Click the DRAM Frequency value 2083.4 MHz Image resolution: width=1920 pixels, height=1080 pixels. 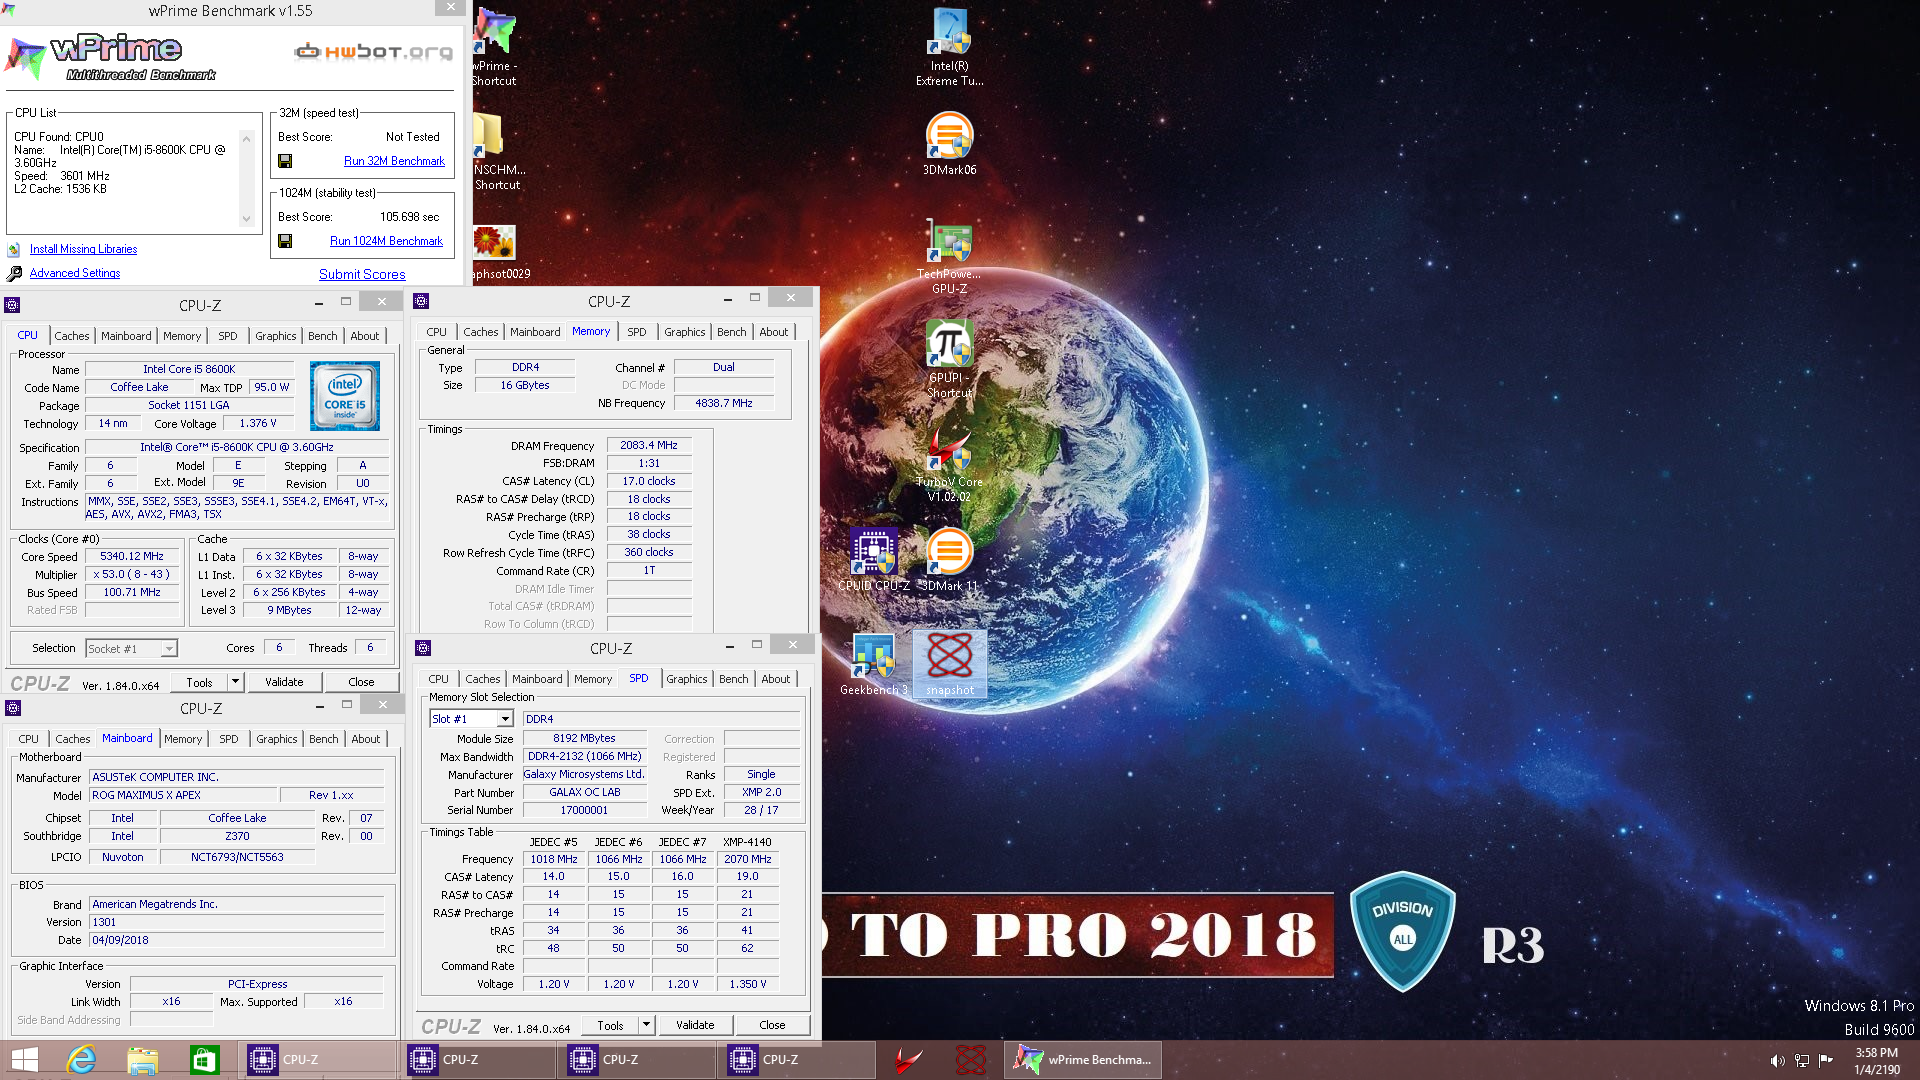tap(649, 445)
